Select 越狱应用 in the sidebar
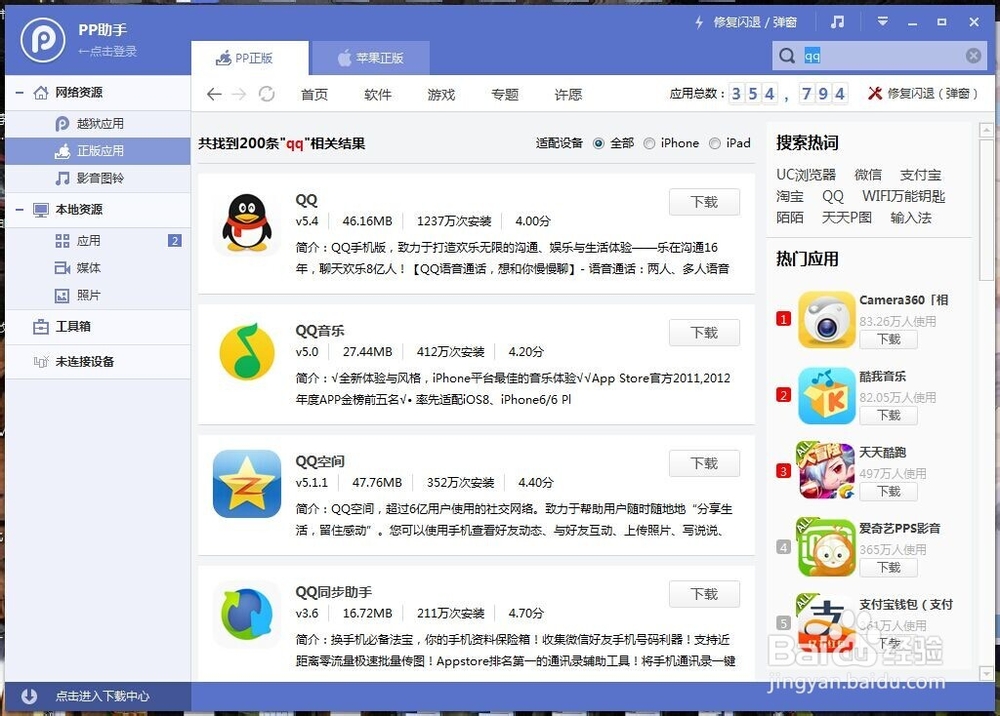The width and height of the screenshot is (1000, 716). (x=98, y=124)
